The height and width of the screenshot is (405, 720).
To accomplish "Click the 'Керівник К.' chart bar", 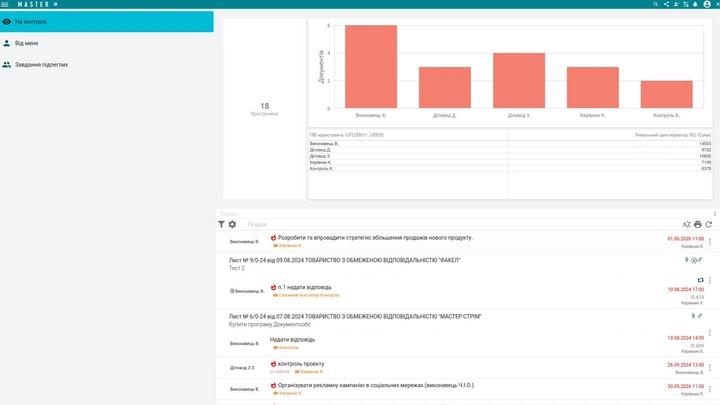I will [593, 88].
